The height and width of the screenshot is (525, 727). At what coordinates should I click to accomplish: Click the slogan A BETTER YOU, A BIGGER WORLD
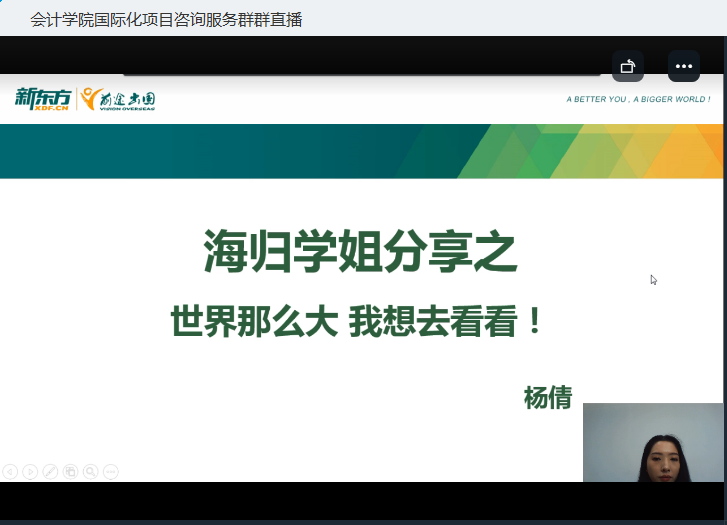tap(637, 100)
